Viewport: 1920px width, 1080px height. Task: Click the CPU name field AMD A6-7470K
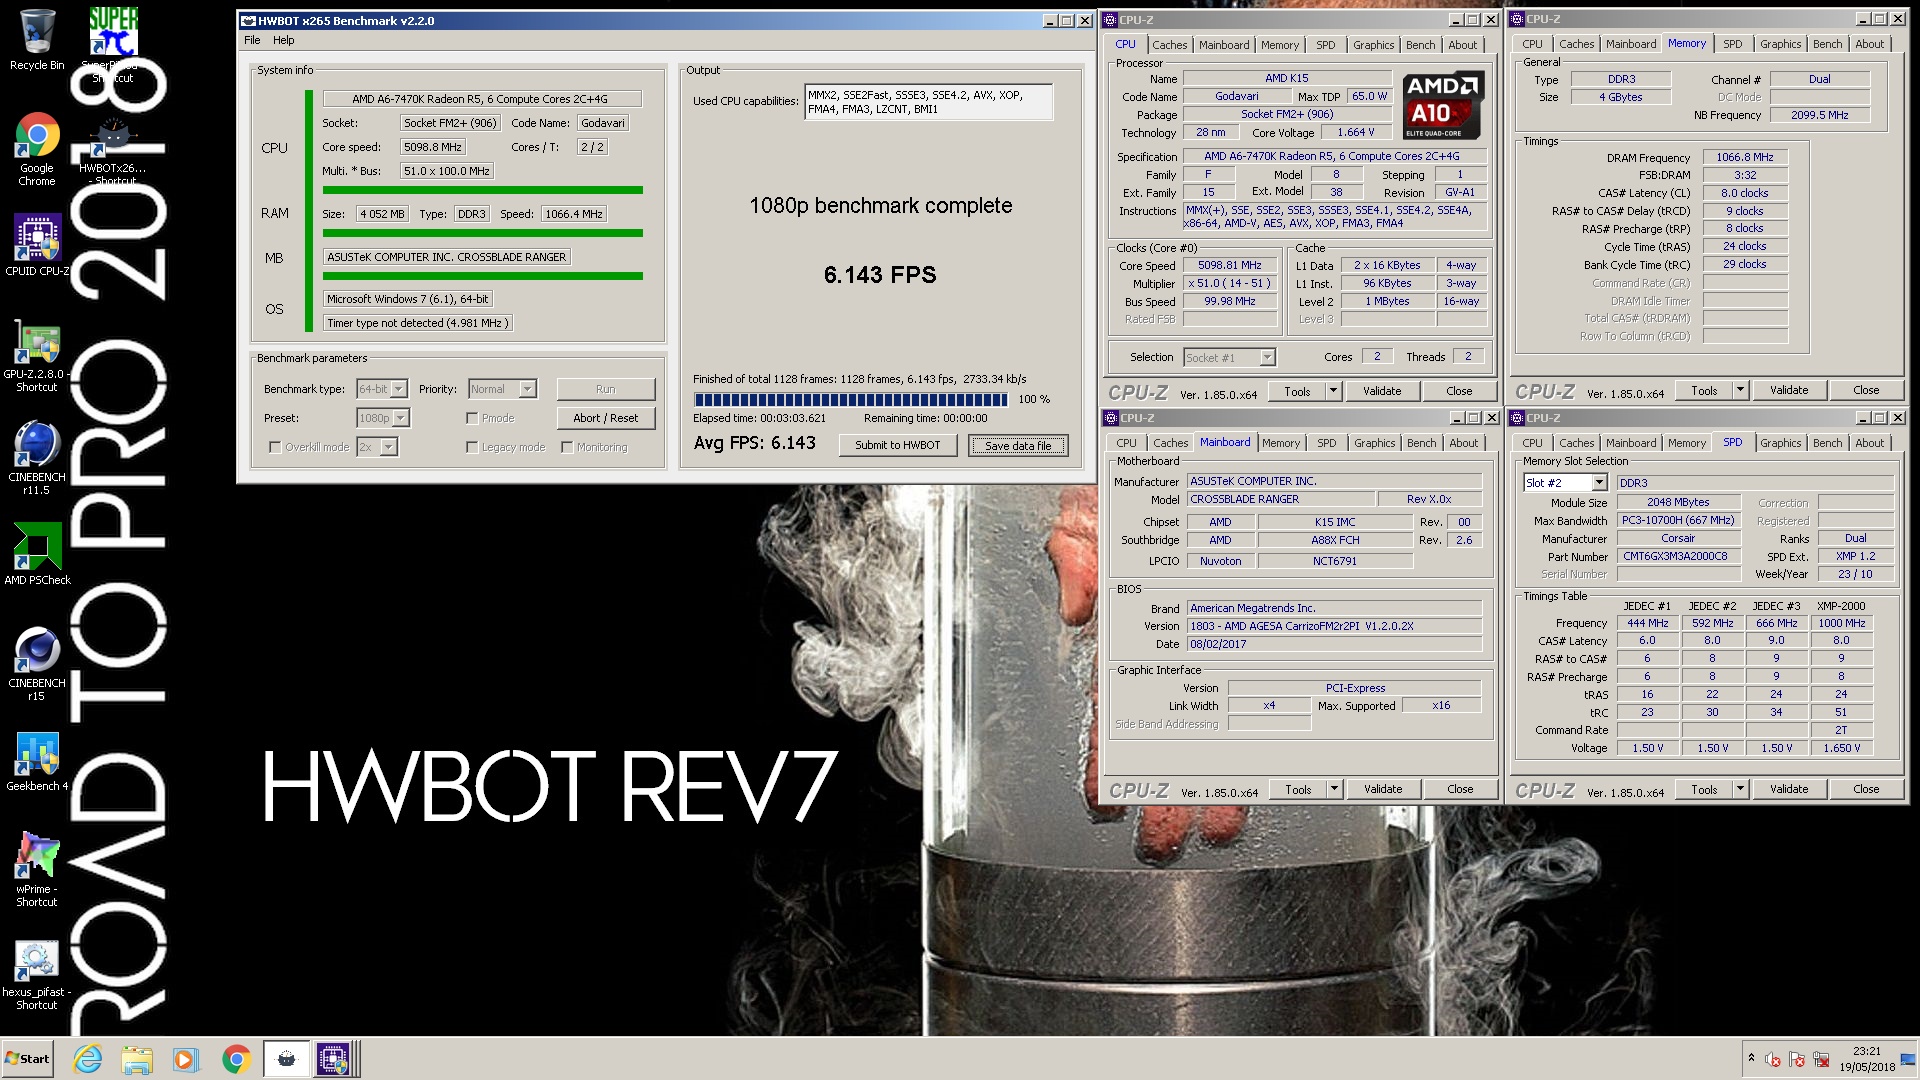(480, 99)
